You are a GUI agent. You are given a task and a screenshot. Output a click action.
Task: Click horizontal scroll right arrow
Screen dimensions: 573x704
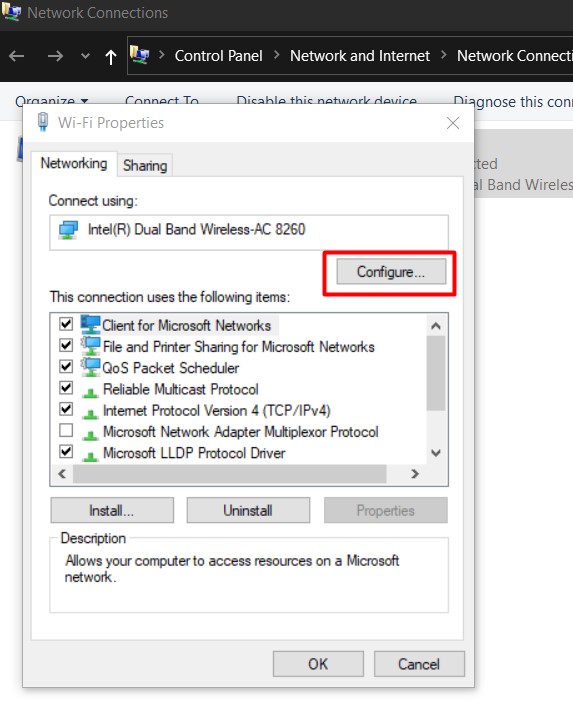[415, 474]
